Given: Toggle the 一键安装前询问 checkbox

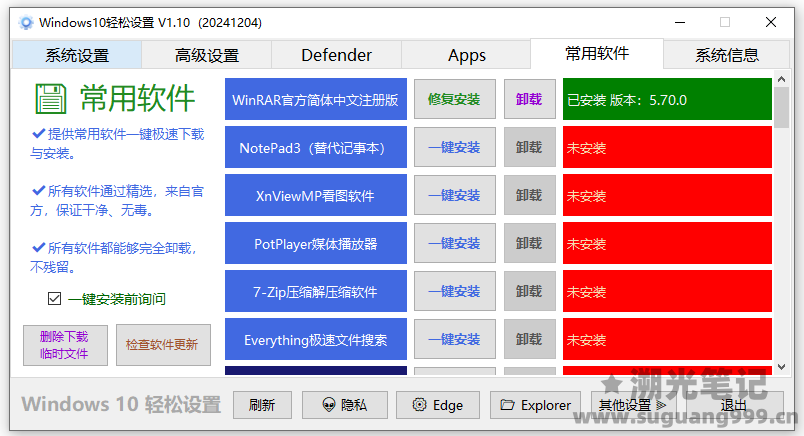Looking at the screenshot, I should [x=54, y=299].
